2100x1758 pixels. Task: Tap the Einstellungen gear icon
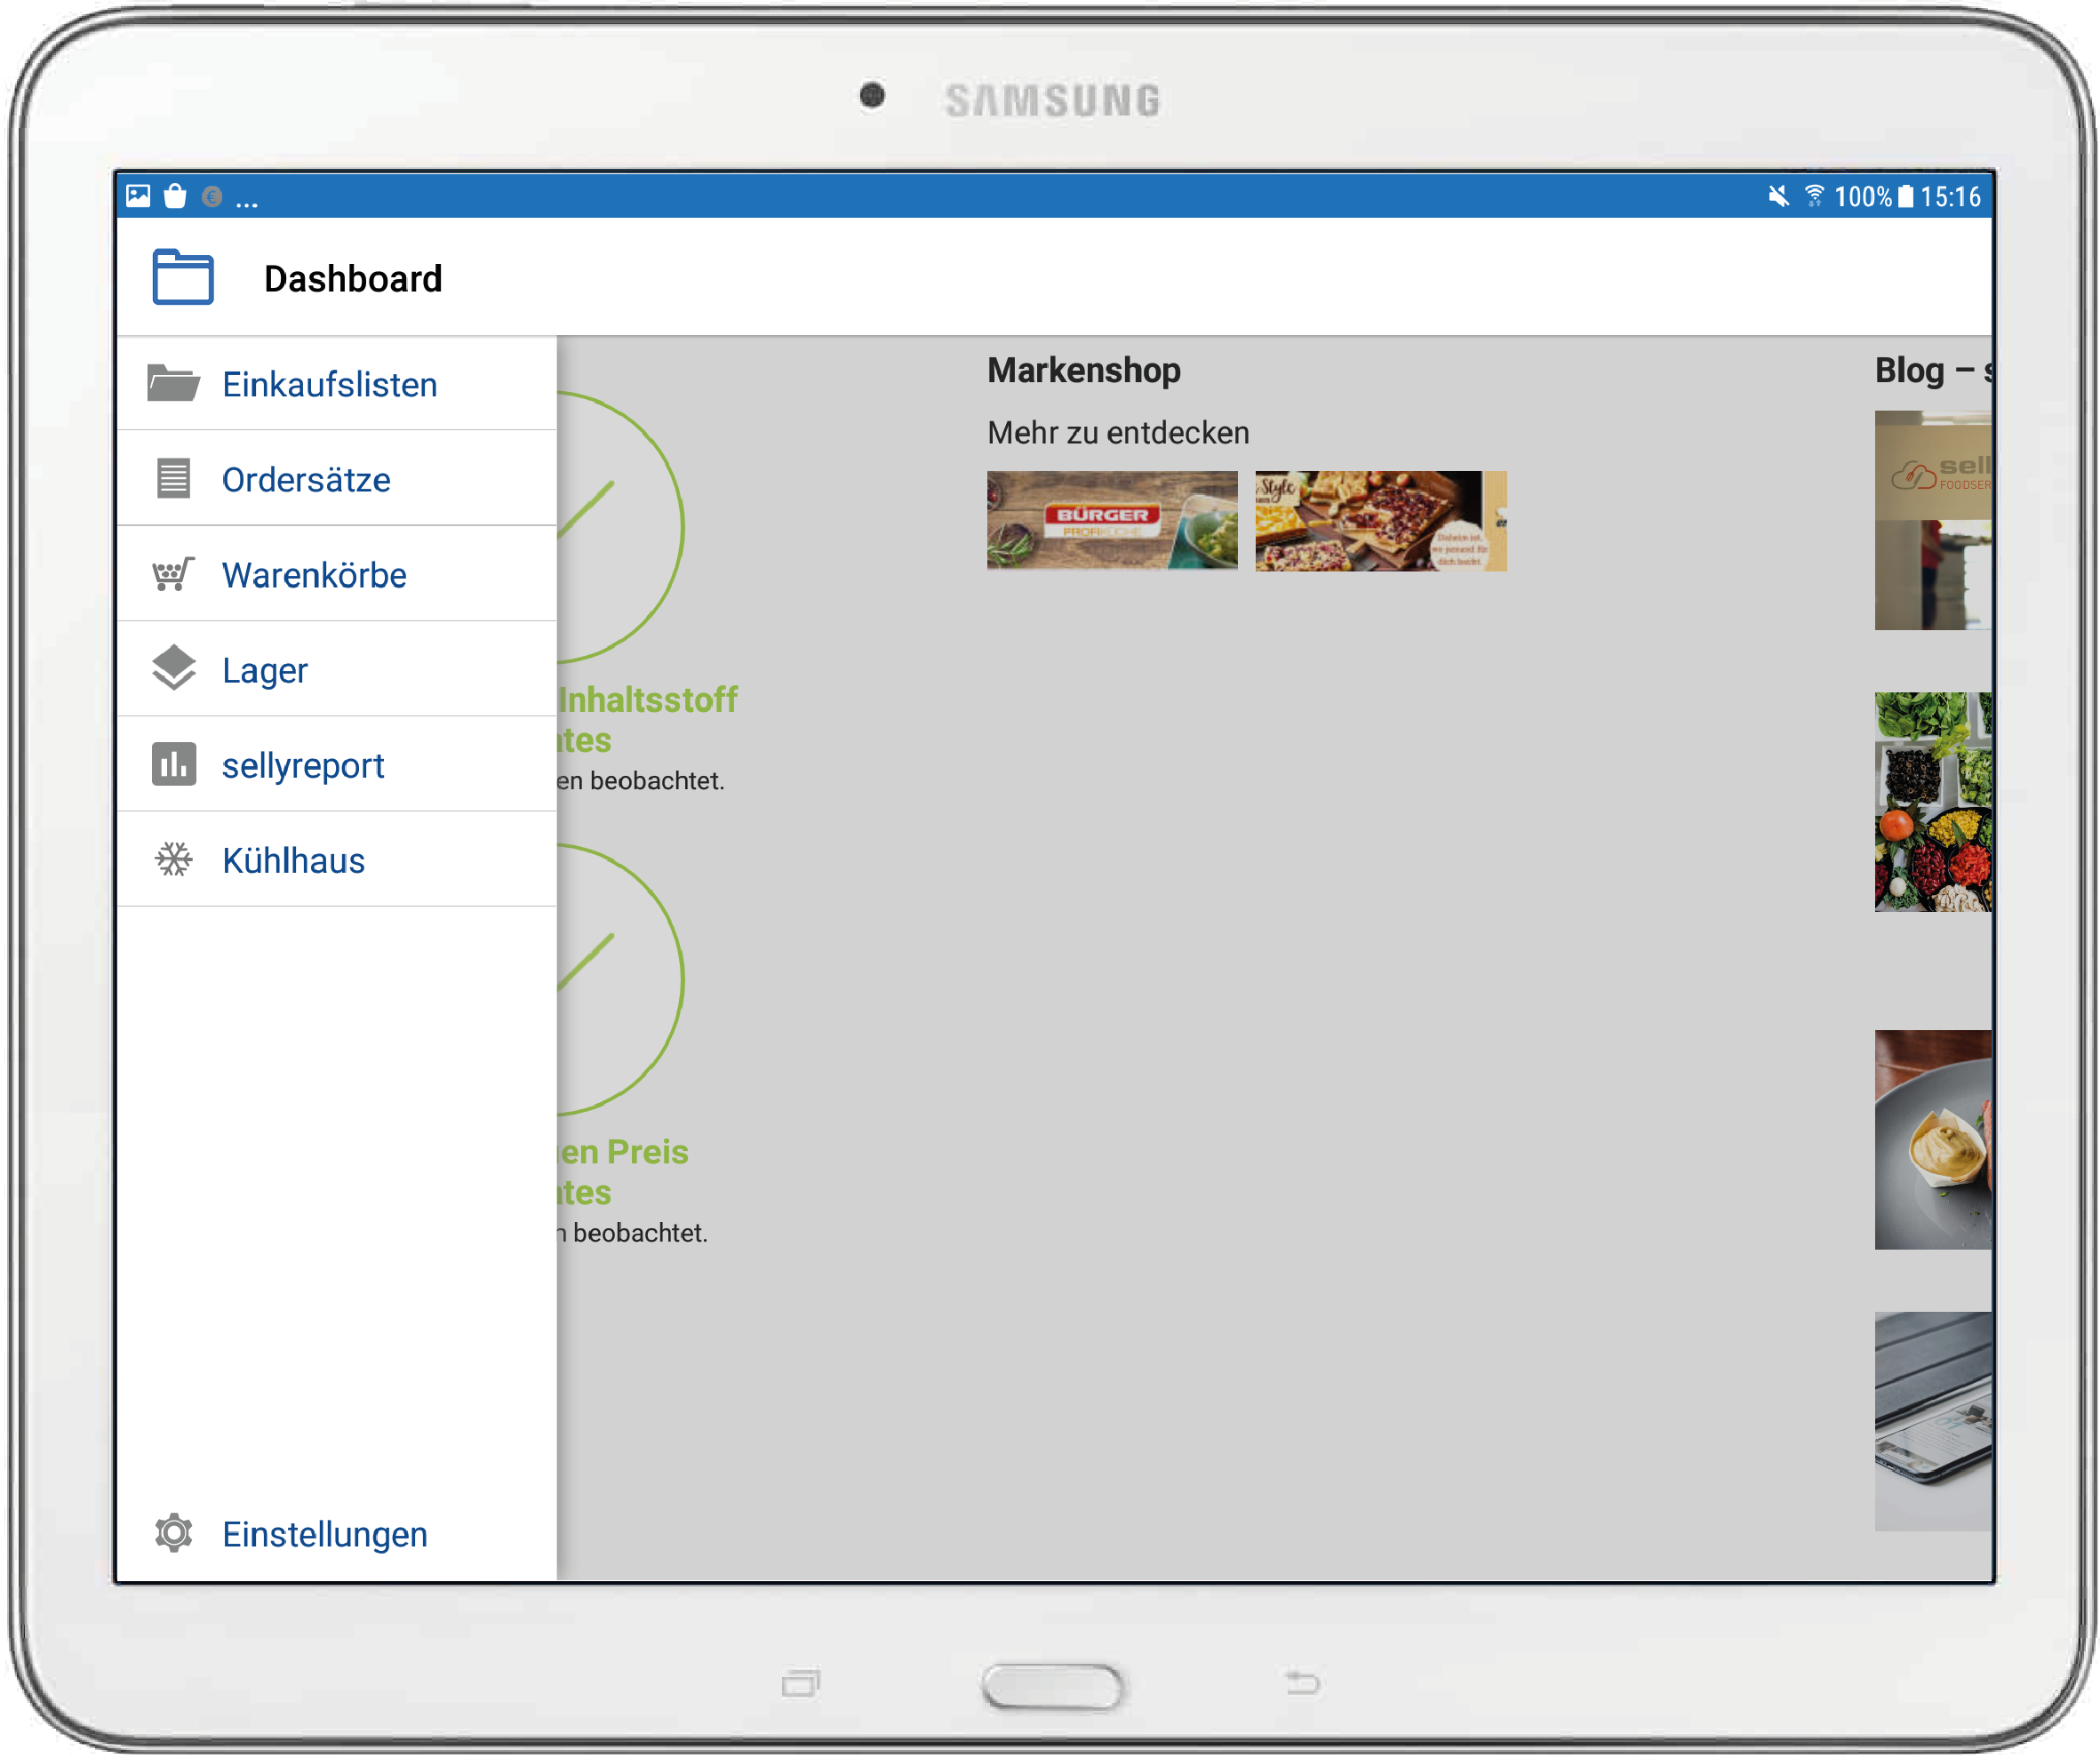[174, 1535]
